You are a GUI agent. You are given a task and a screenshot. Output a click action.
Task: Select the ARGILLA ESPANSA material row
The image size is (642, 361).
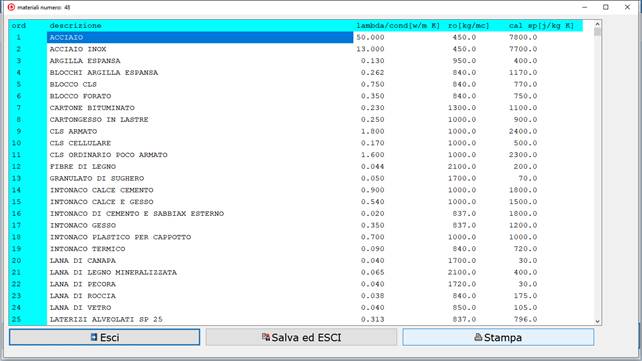295,61
